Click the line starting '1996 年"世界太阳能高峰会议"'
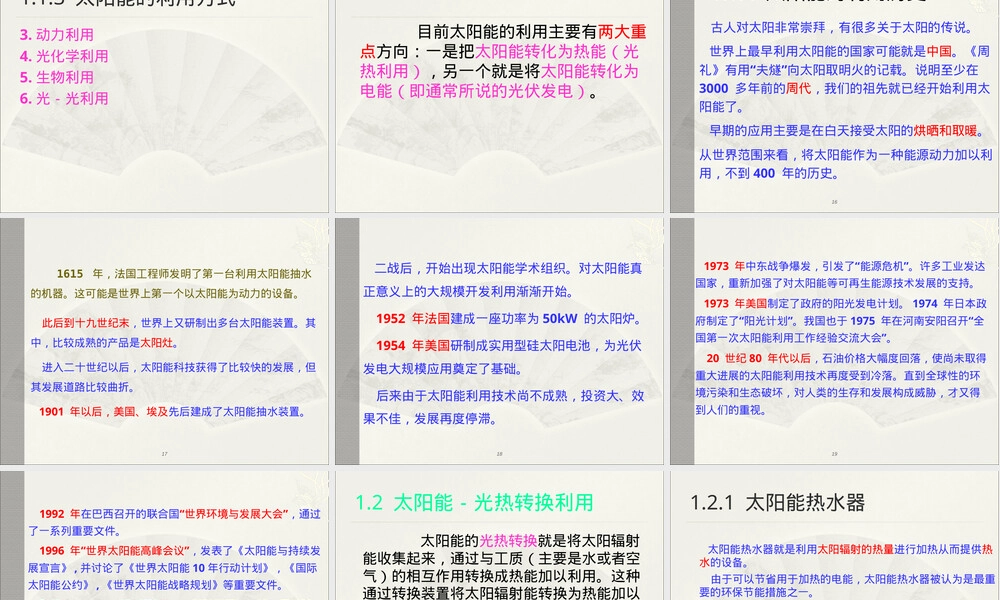Image resolution: width=1000 pixels, height=600 pixels. click(180, 551)
